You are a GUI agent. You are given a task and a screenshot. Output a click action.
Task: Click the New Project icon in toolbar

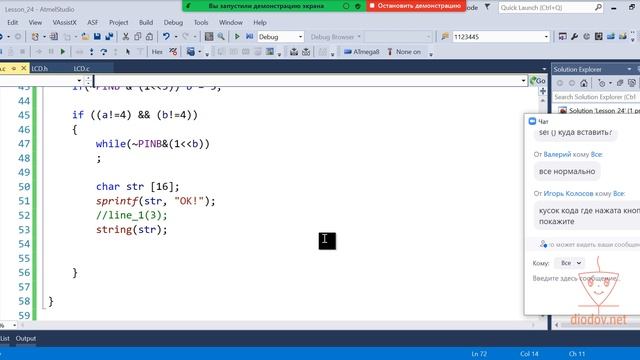point(35,37)
